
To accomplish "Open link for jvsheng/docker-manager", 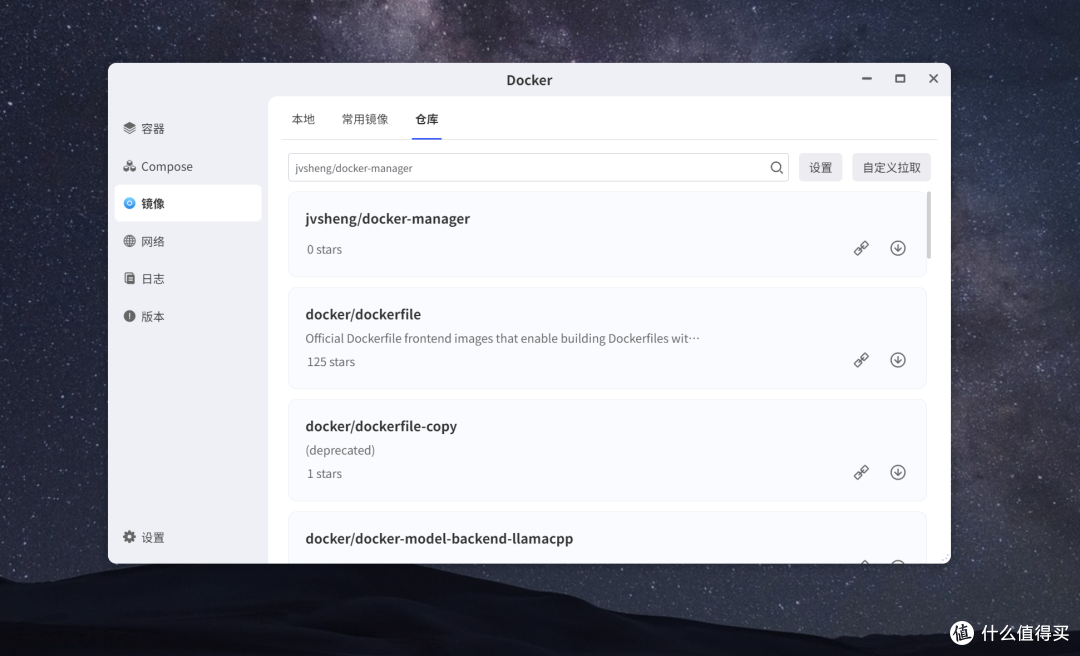I will 861,248.
